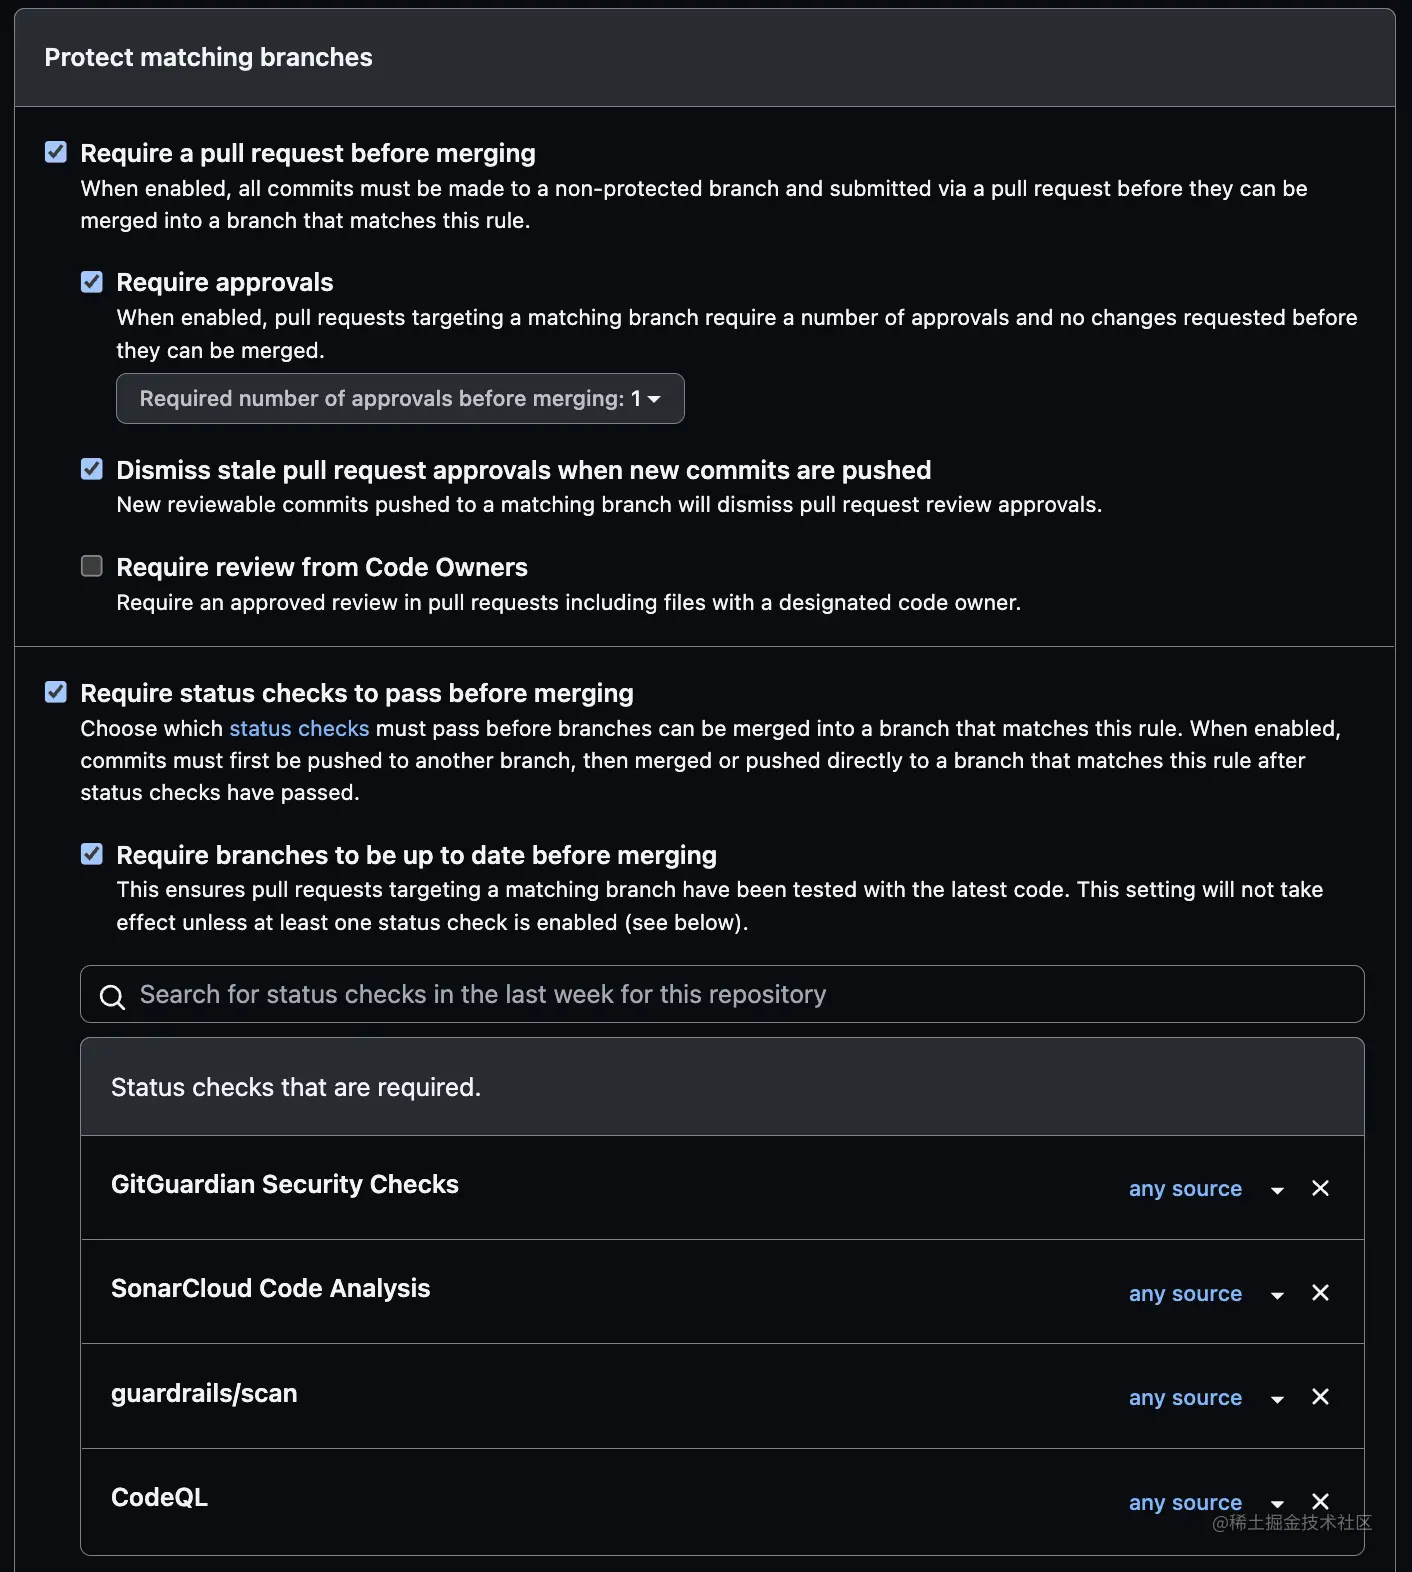The image size is (1412, 1572).
Task: Uncheck Require a pull request before merging
Action: tap(56, 152)
